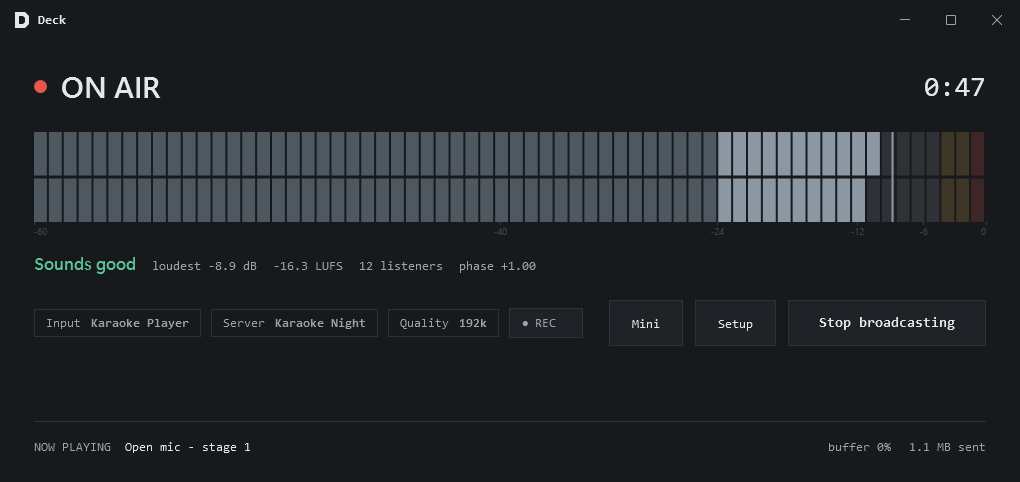The width and height of the screenshot is (1020, 482).
Task: Click the 1.1 MB sent status
Action: [x=947, y=447]
